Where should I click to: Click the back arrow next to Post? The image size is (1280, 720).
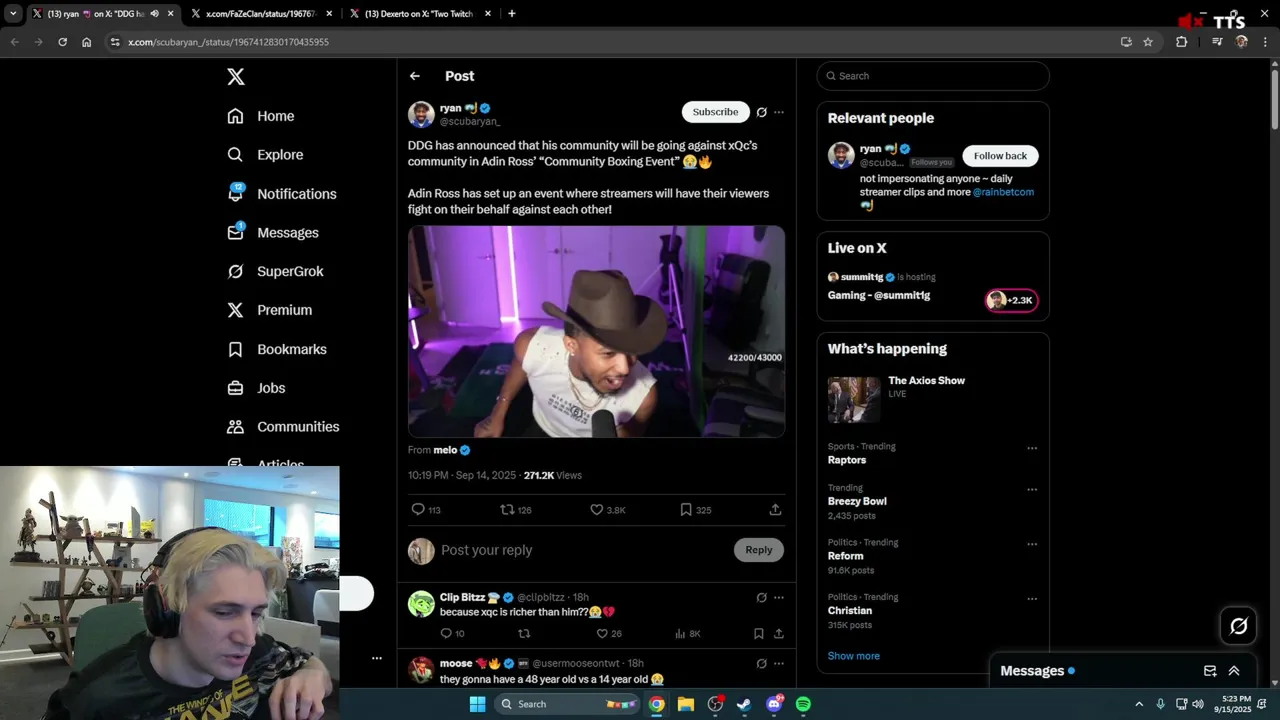click(415, 76)
